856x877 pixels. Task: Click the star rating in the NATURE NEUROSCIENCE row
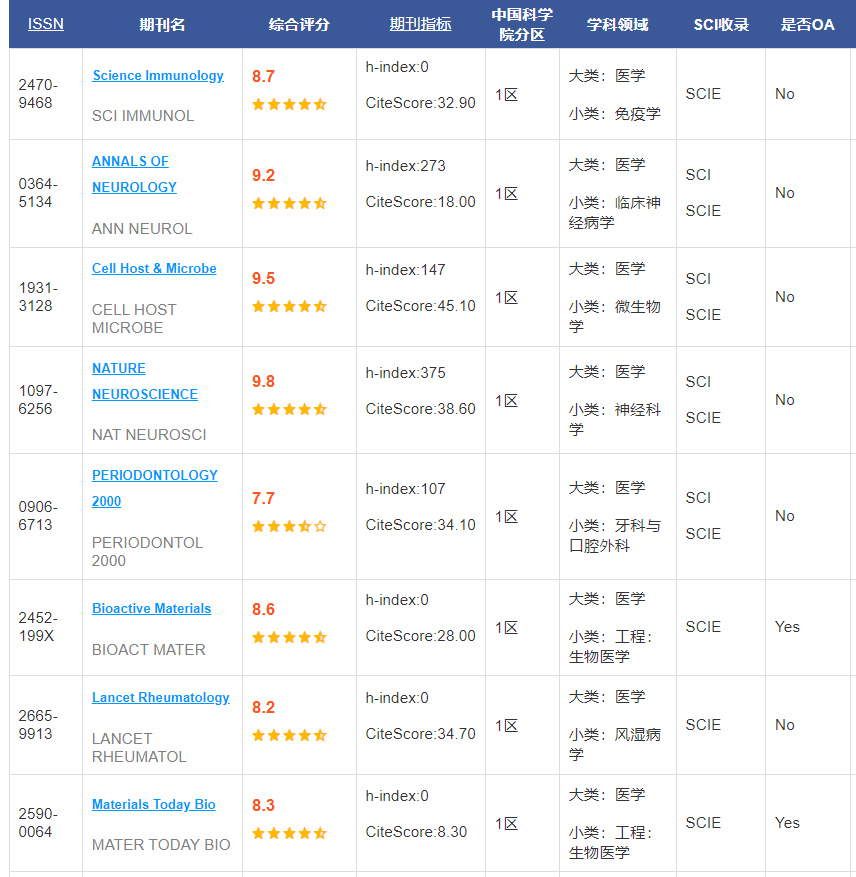(289, 409)
